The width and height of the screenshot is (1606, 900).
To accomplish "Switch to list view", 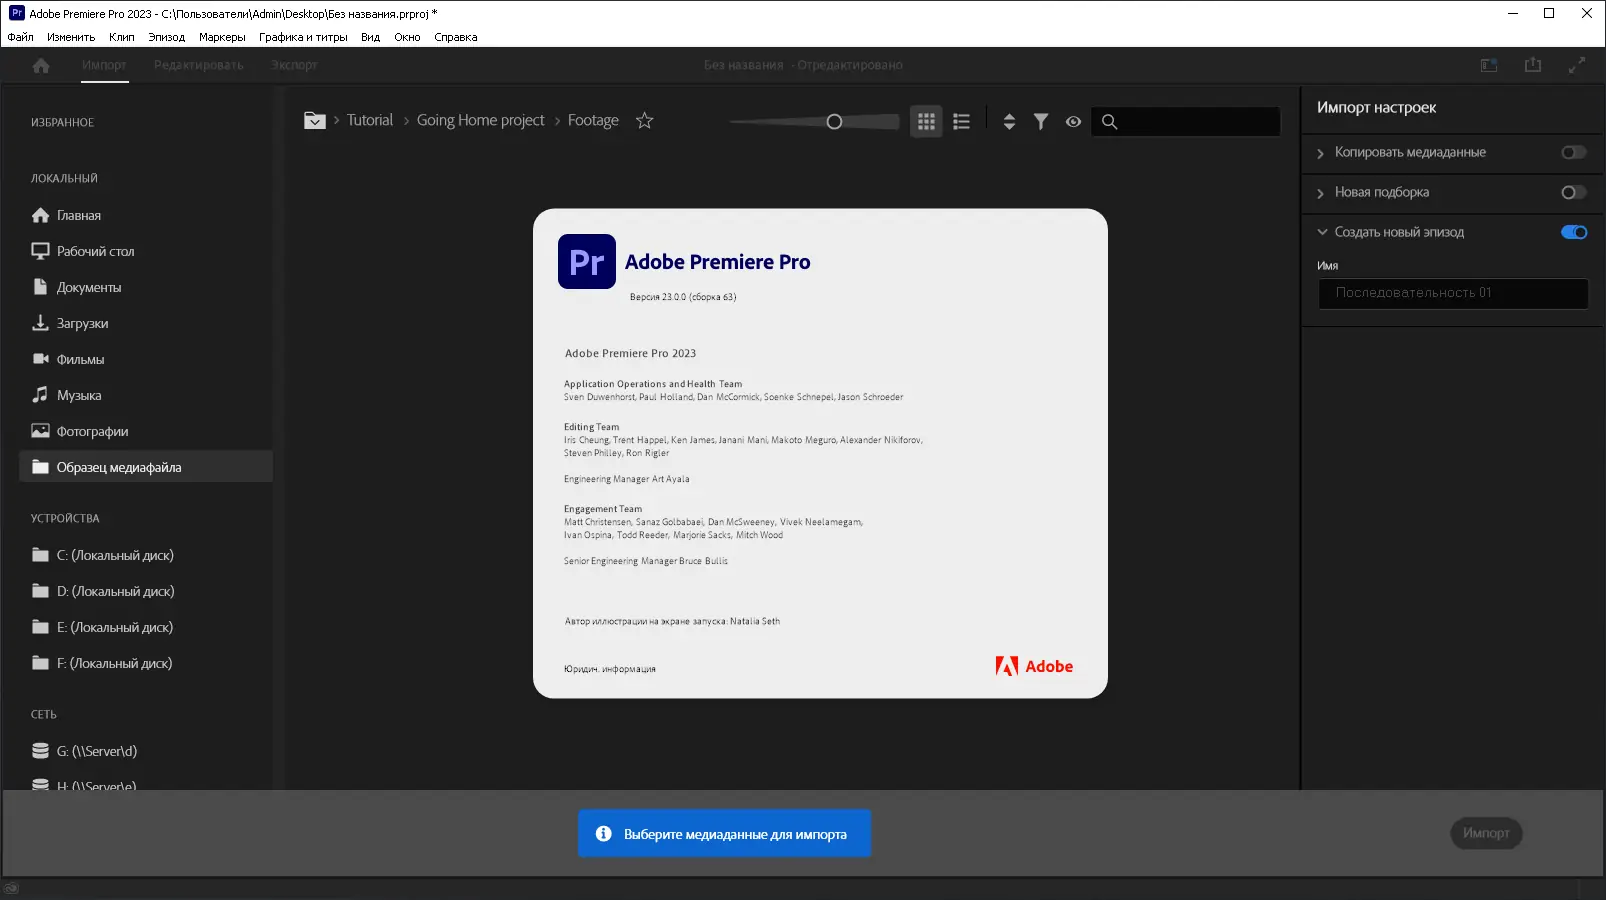I will [961, 121].
